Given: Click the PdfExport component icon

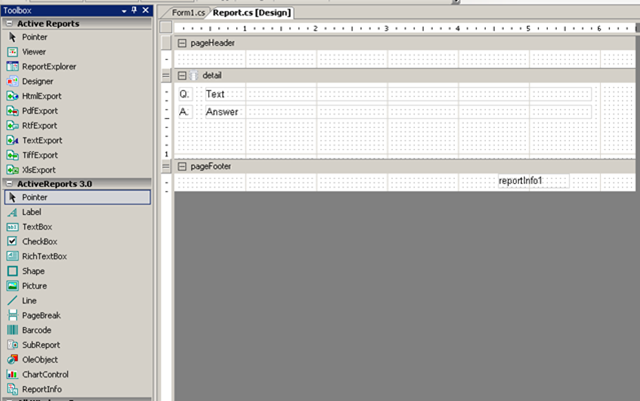Looking at the screenshot, I should click(13, 111).
